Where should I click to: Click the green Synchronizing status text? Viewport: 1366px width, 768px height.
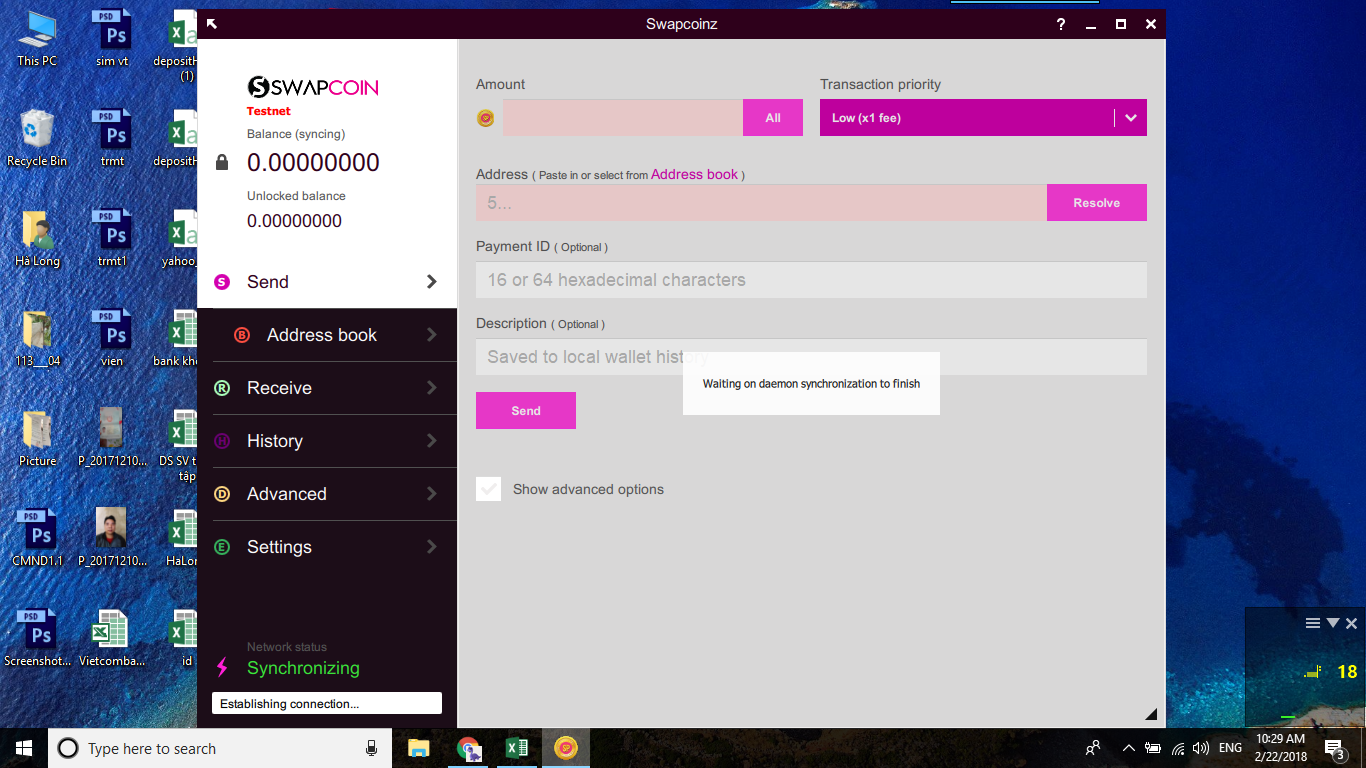tap(303, 668)
